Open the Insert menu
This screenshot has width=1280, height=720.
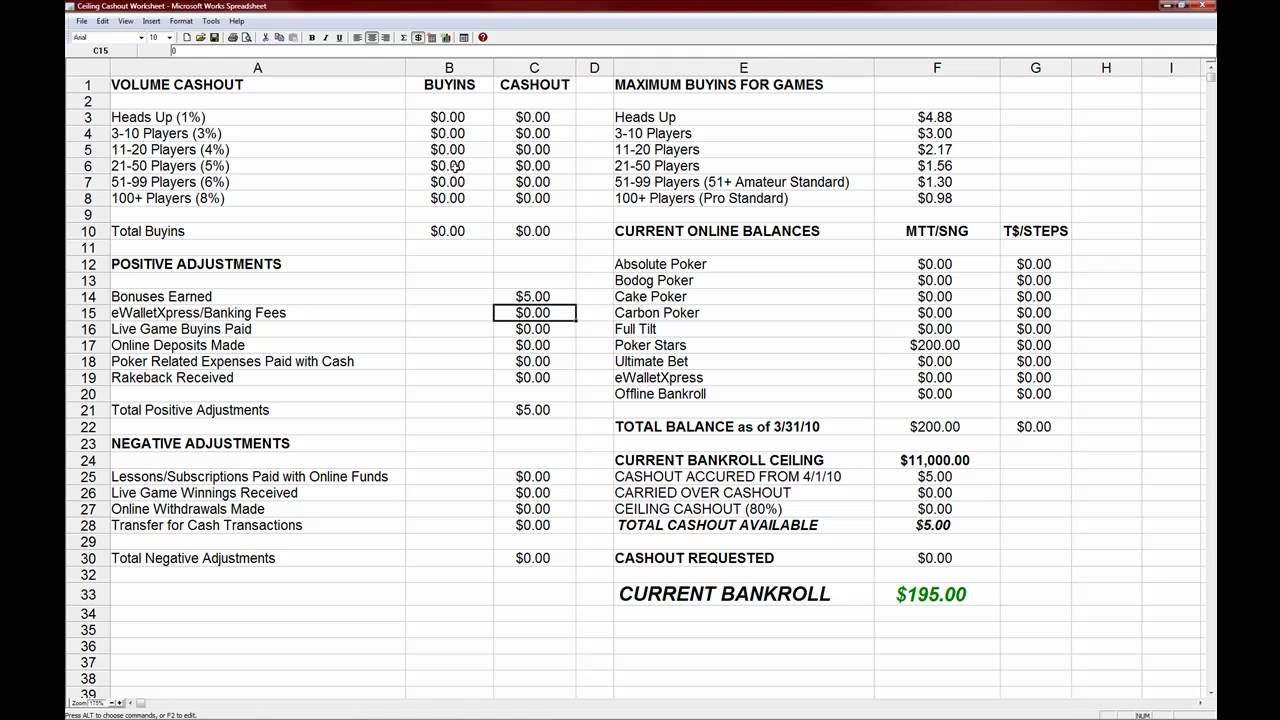pyautogui.click(x=151, y=21)
